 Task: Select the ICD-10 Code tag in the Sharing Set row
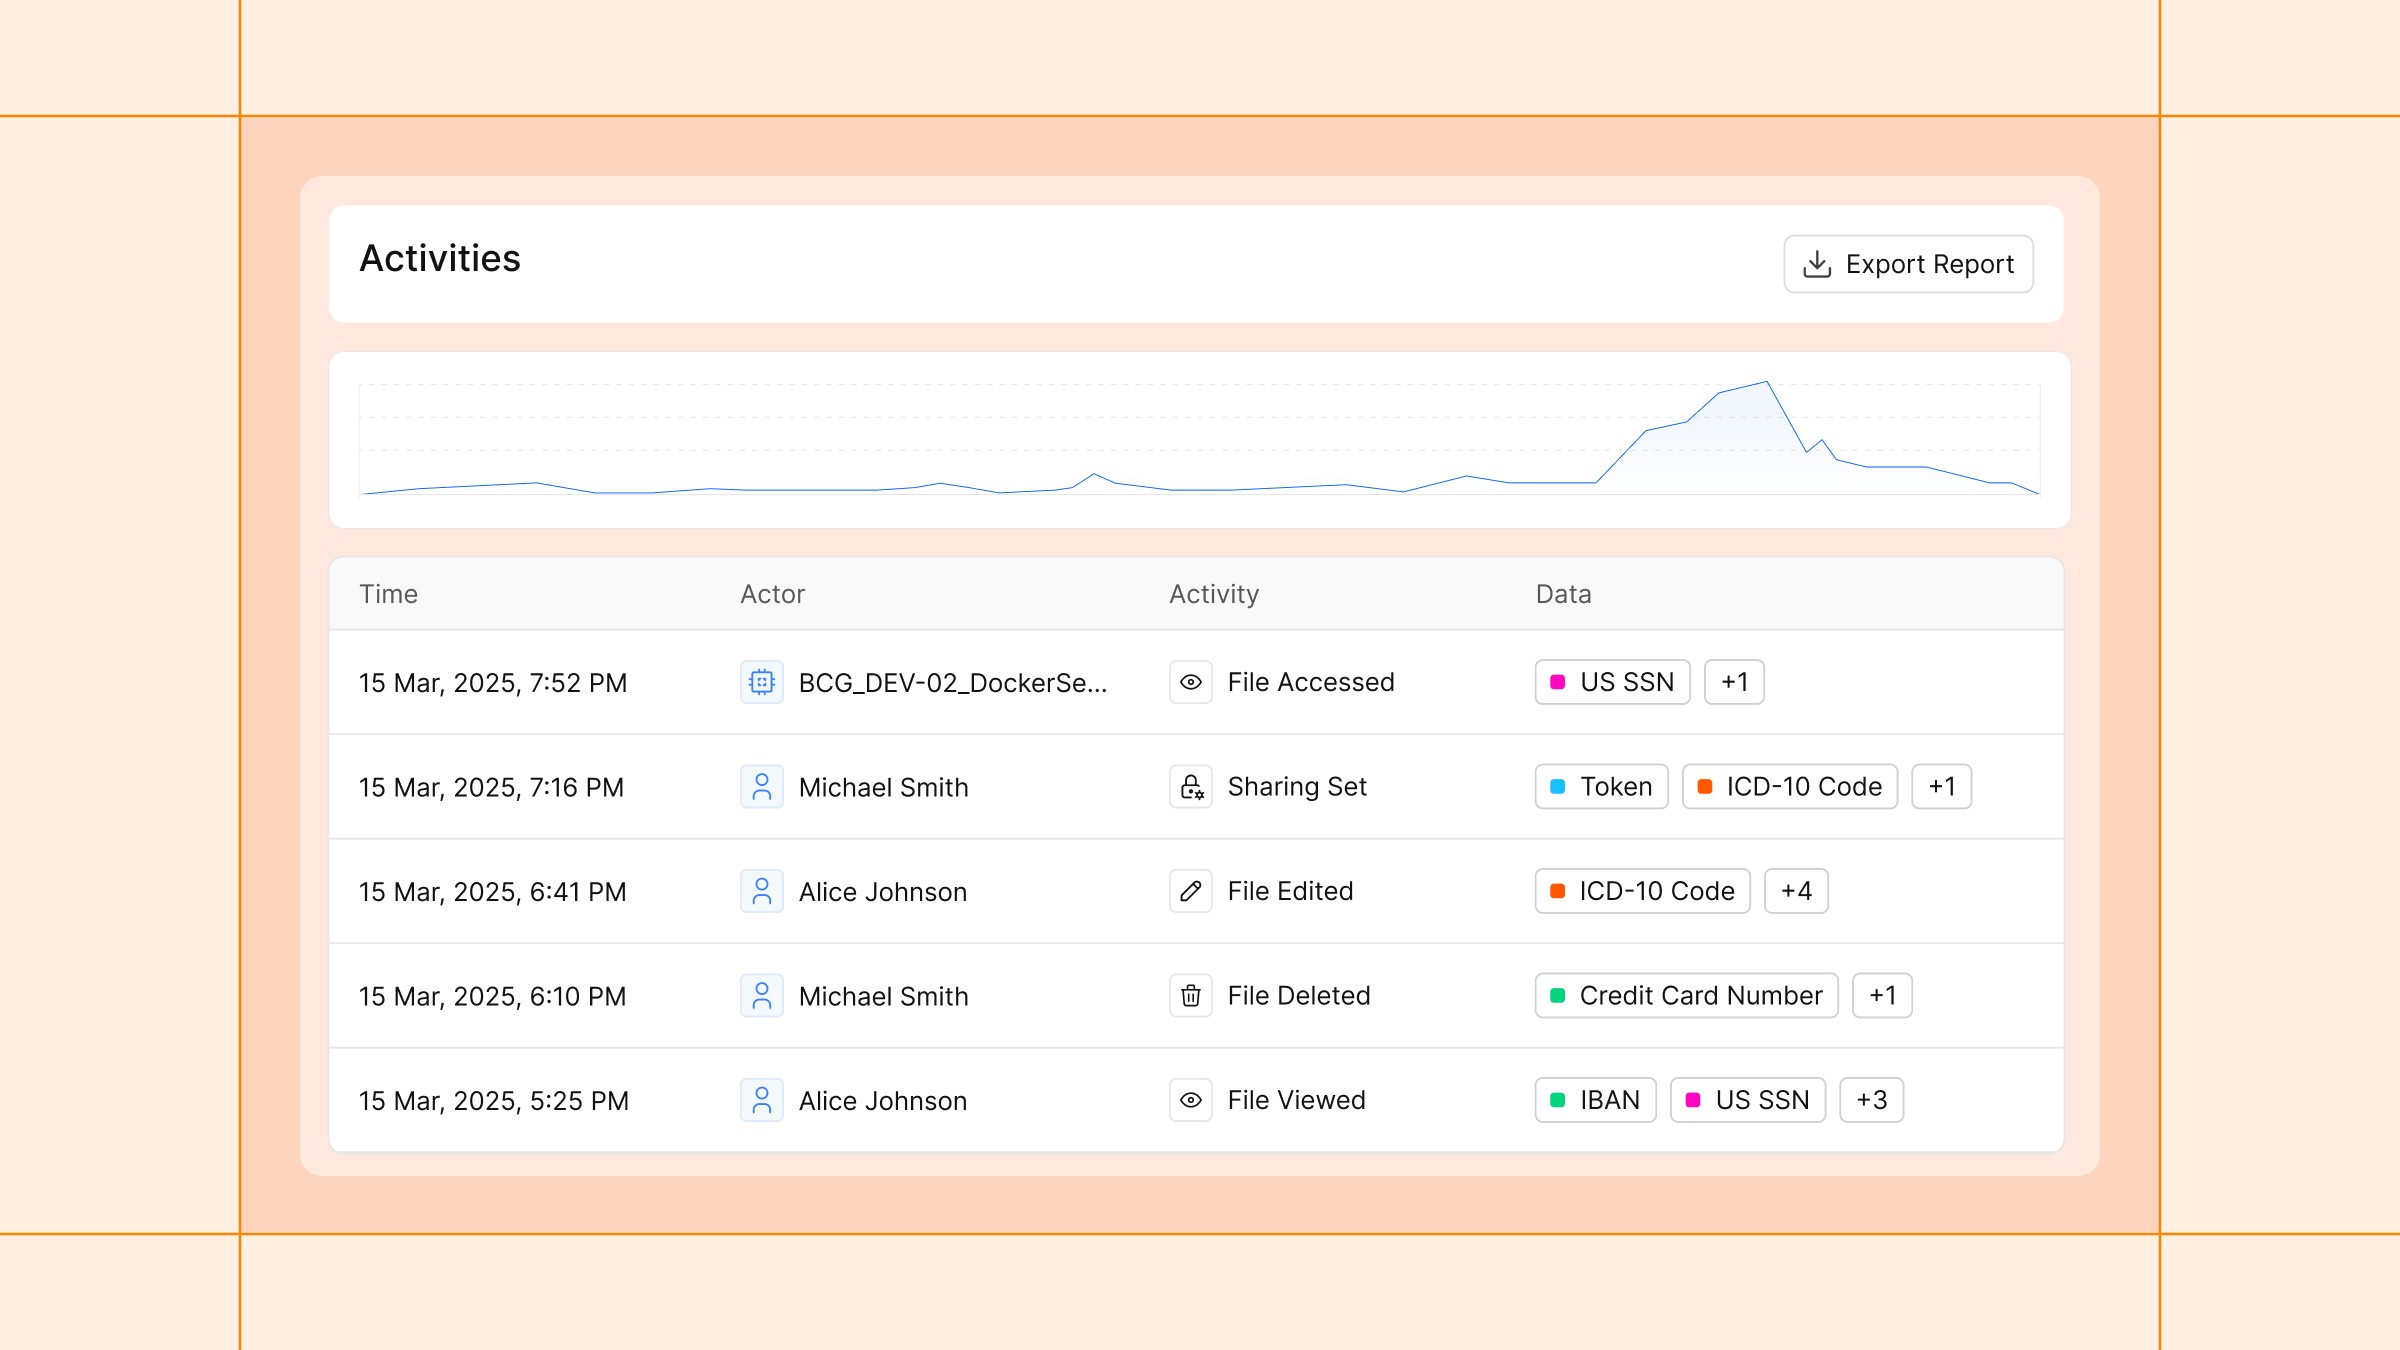tap(1790, 787)
